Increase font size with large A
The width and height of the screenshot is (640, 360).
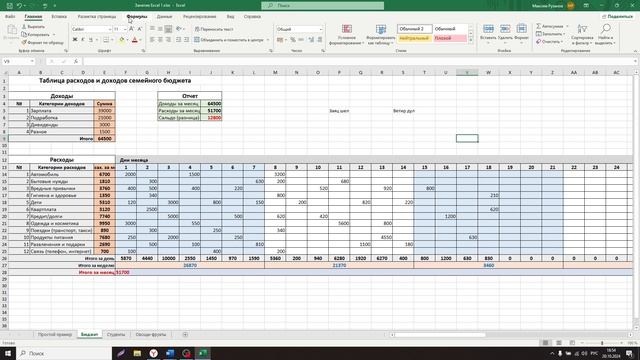point(131,29)
